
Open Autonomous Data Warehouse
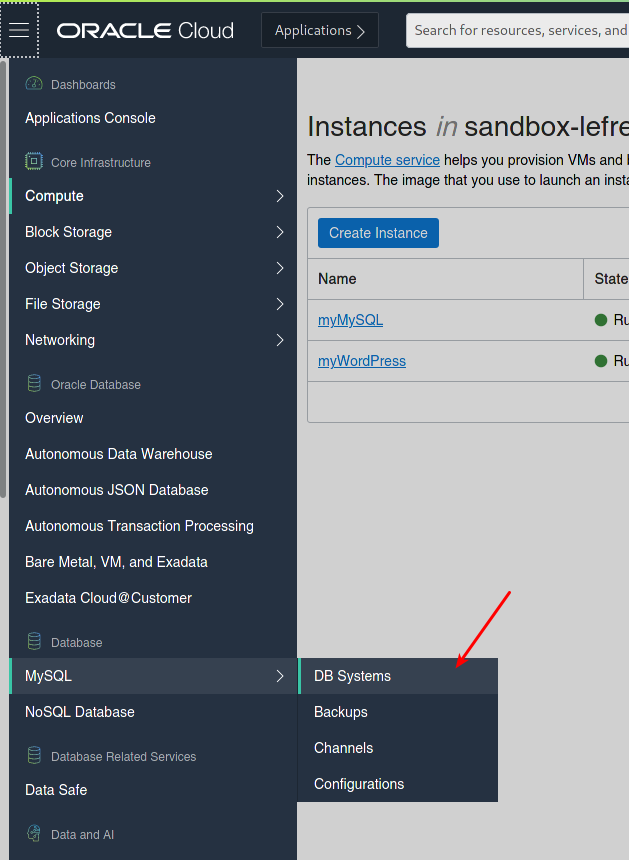[x=118, y=454]
